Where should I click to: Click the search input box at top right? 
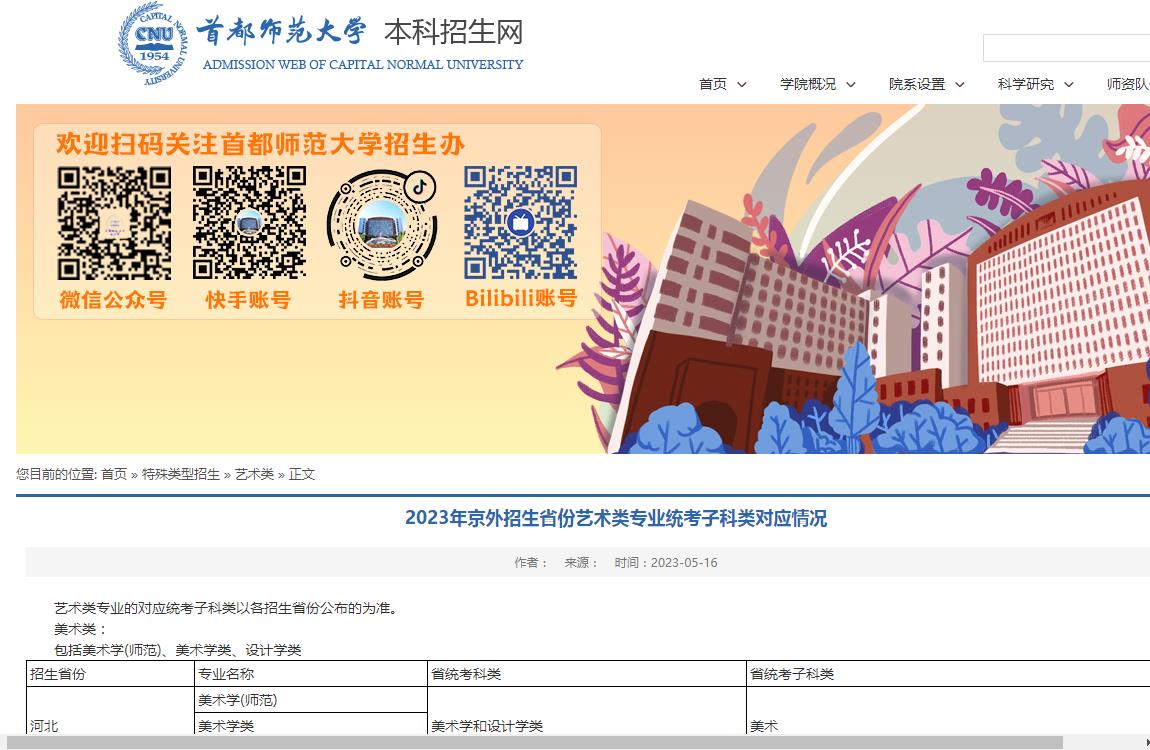pyautogui.click(x=1066, y=48)
